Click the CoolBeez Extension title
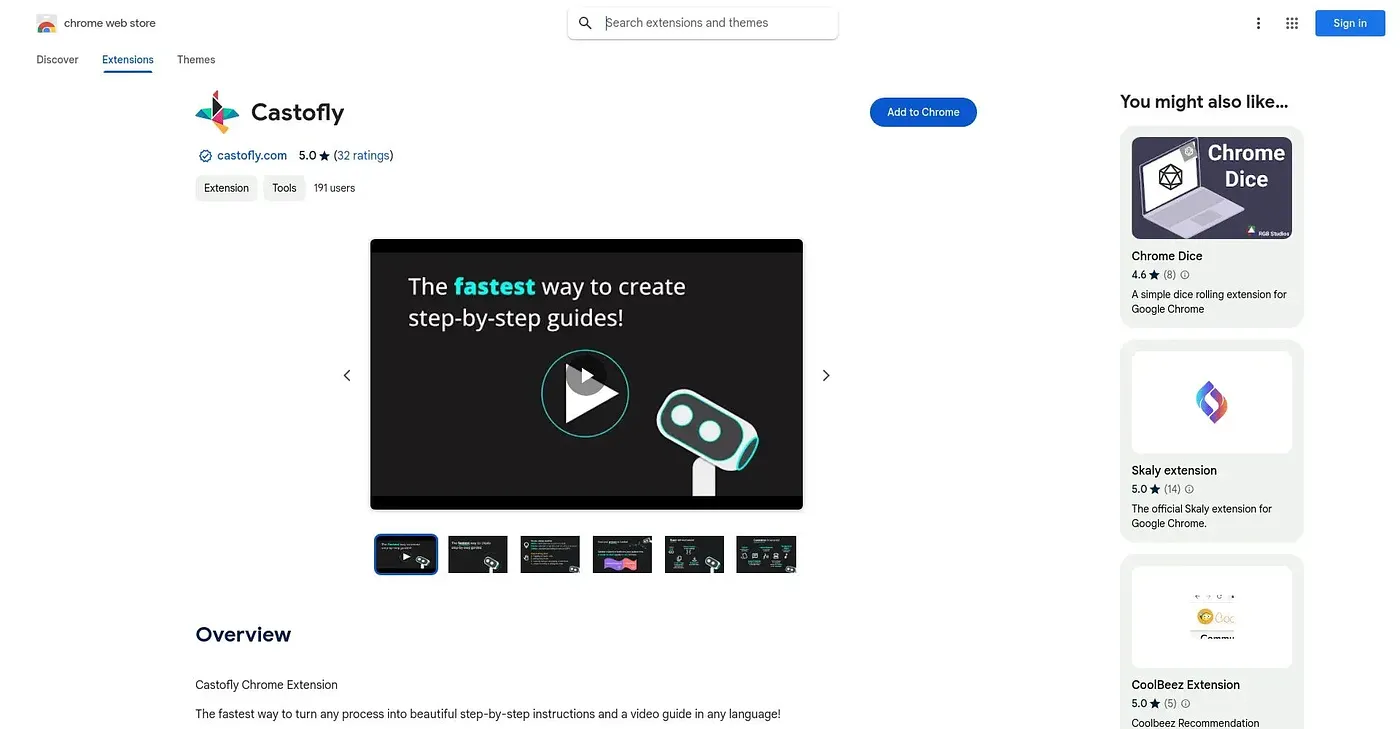Screen dimensions: 1400x729 pos(1186,685)
